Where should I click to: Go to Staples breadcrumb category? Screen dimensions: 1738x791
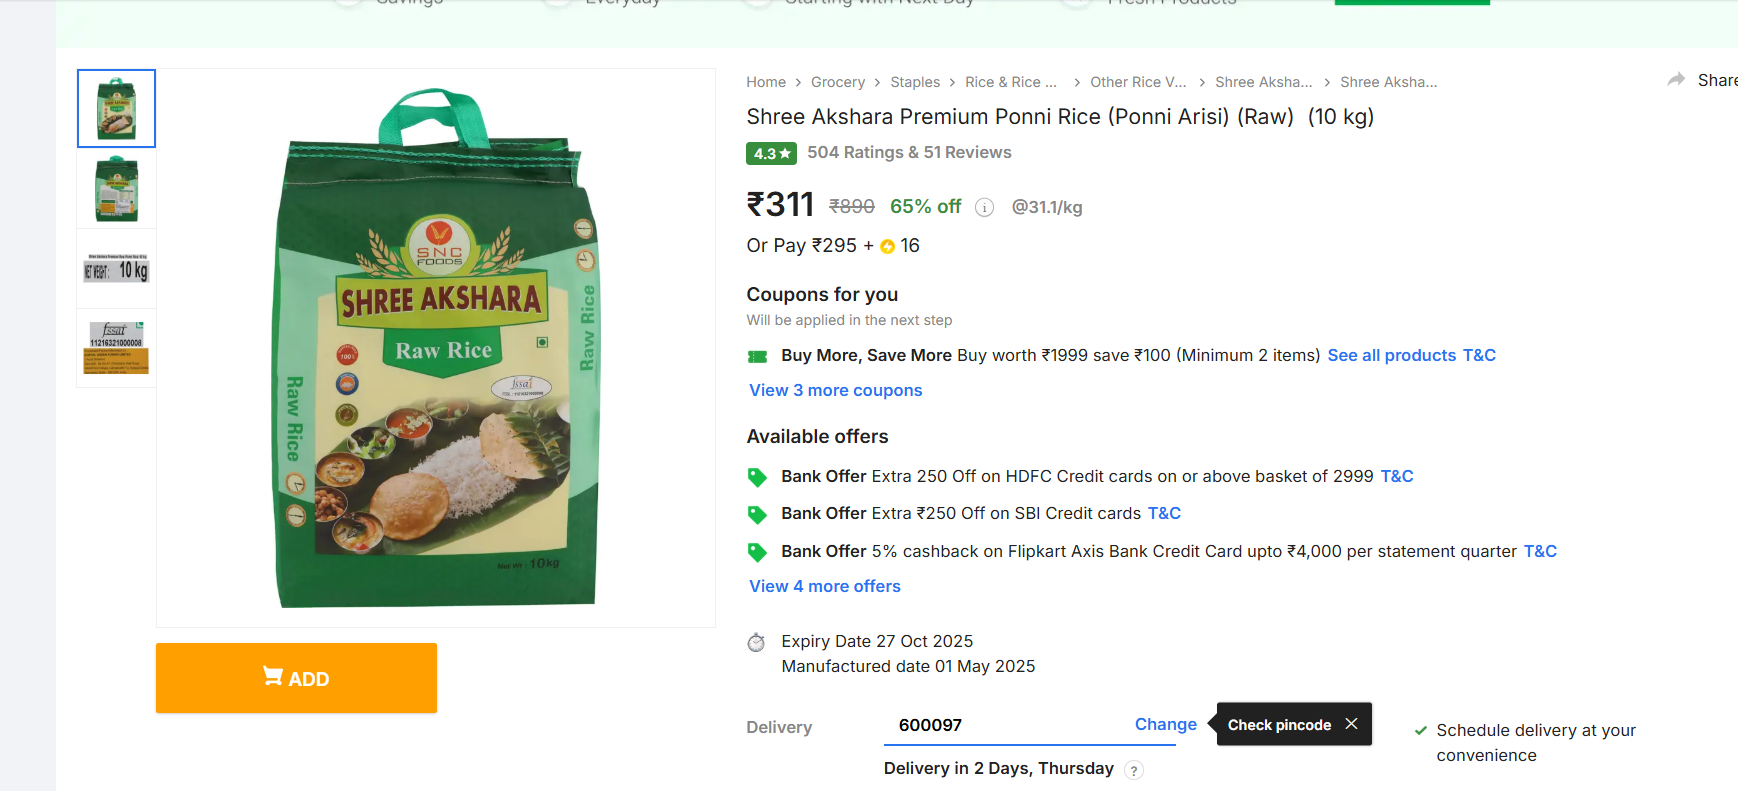pos(914,82)
